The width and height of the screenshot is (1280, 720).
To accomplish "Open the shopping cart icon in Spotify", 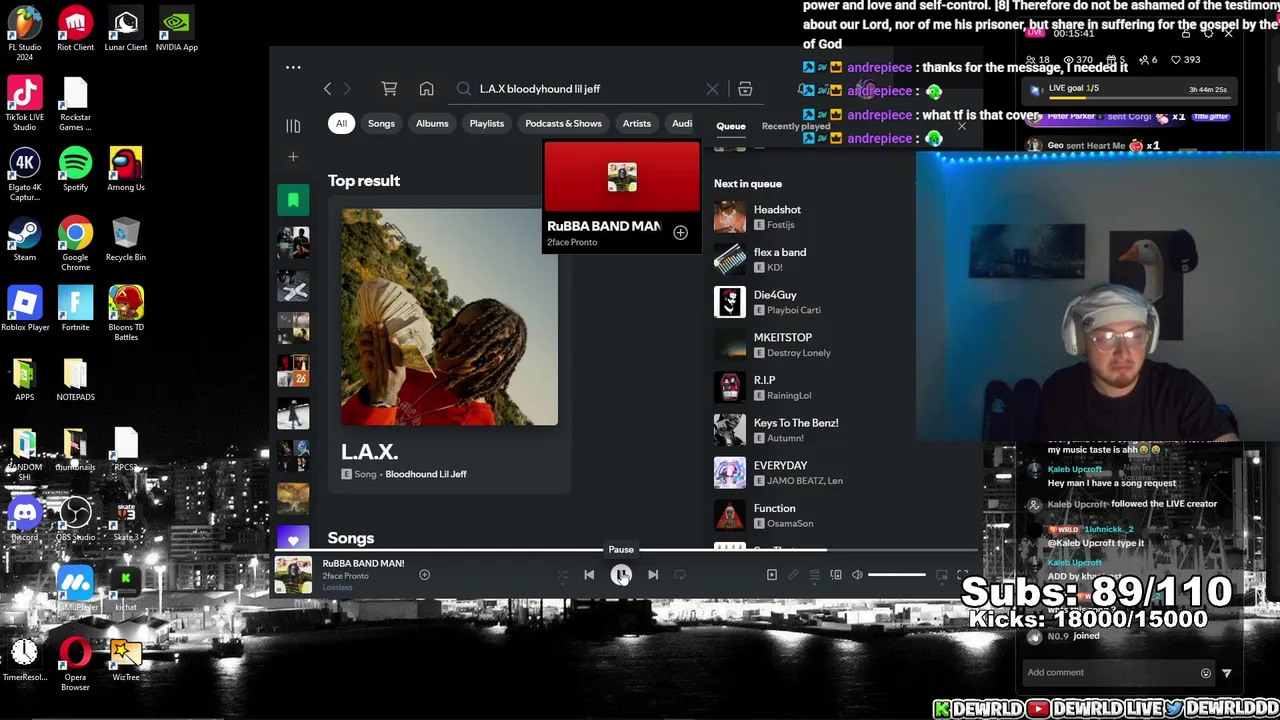I will [389, 89].
